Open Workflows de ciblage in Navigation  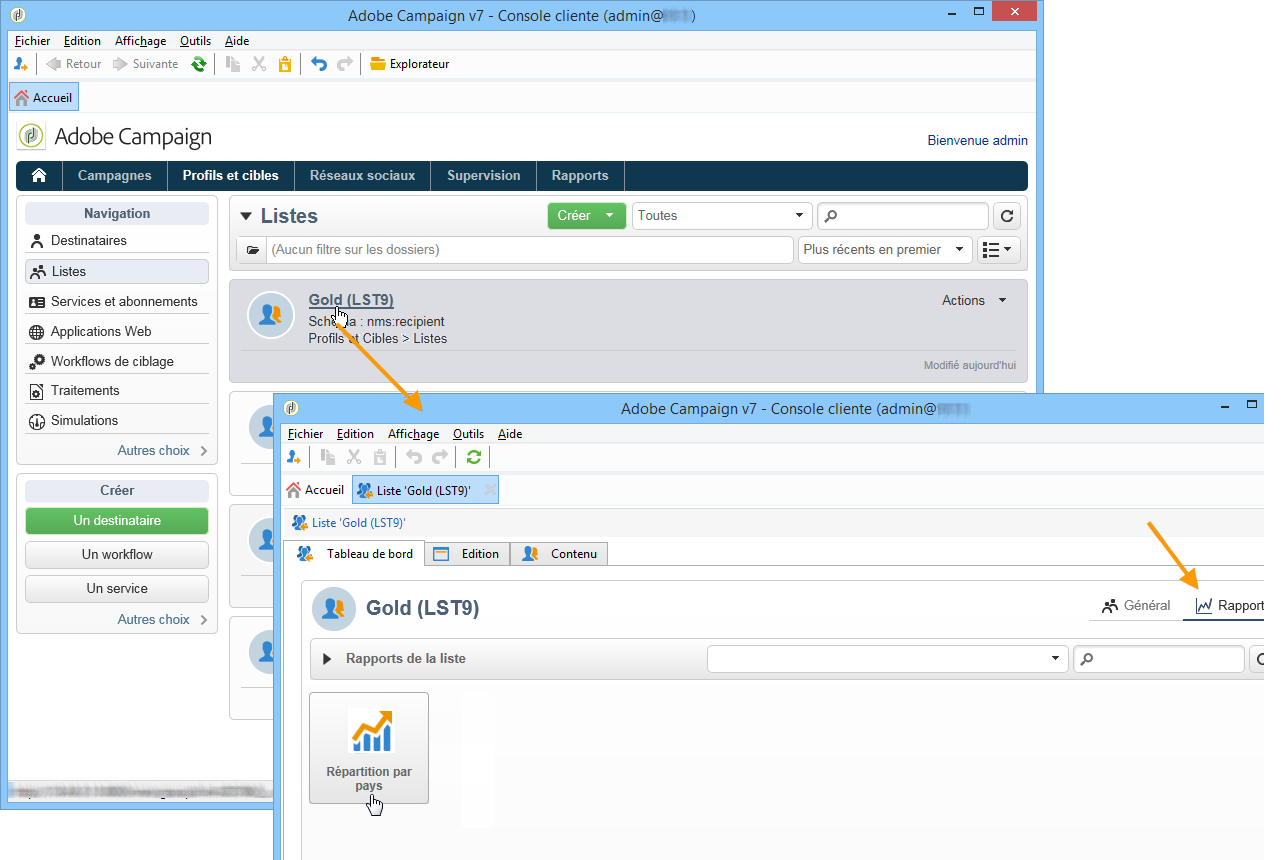click(117, 361)
